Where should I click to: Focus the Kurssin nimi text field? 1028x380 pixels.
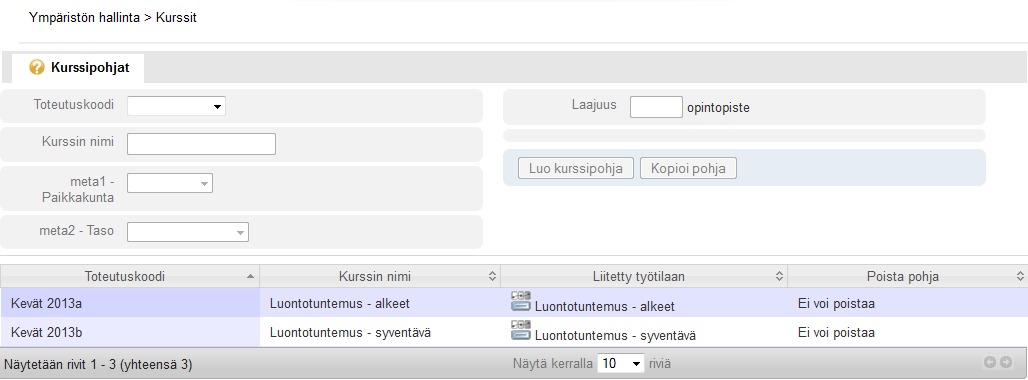pos(201,144)
